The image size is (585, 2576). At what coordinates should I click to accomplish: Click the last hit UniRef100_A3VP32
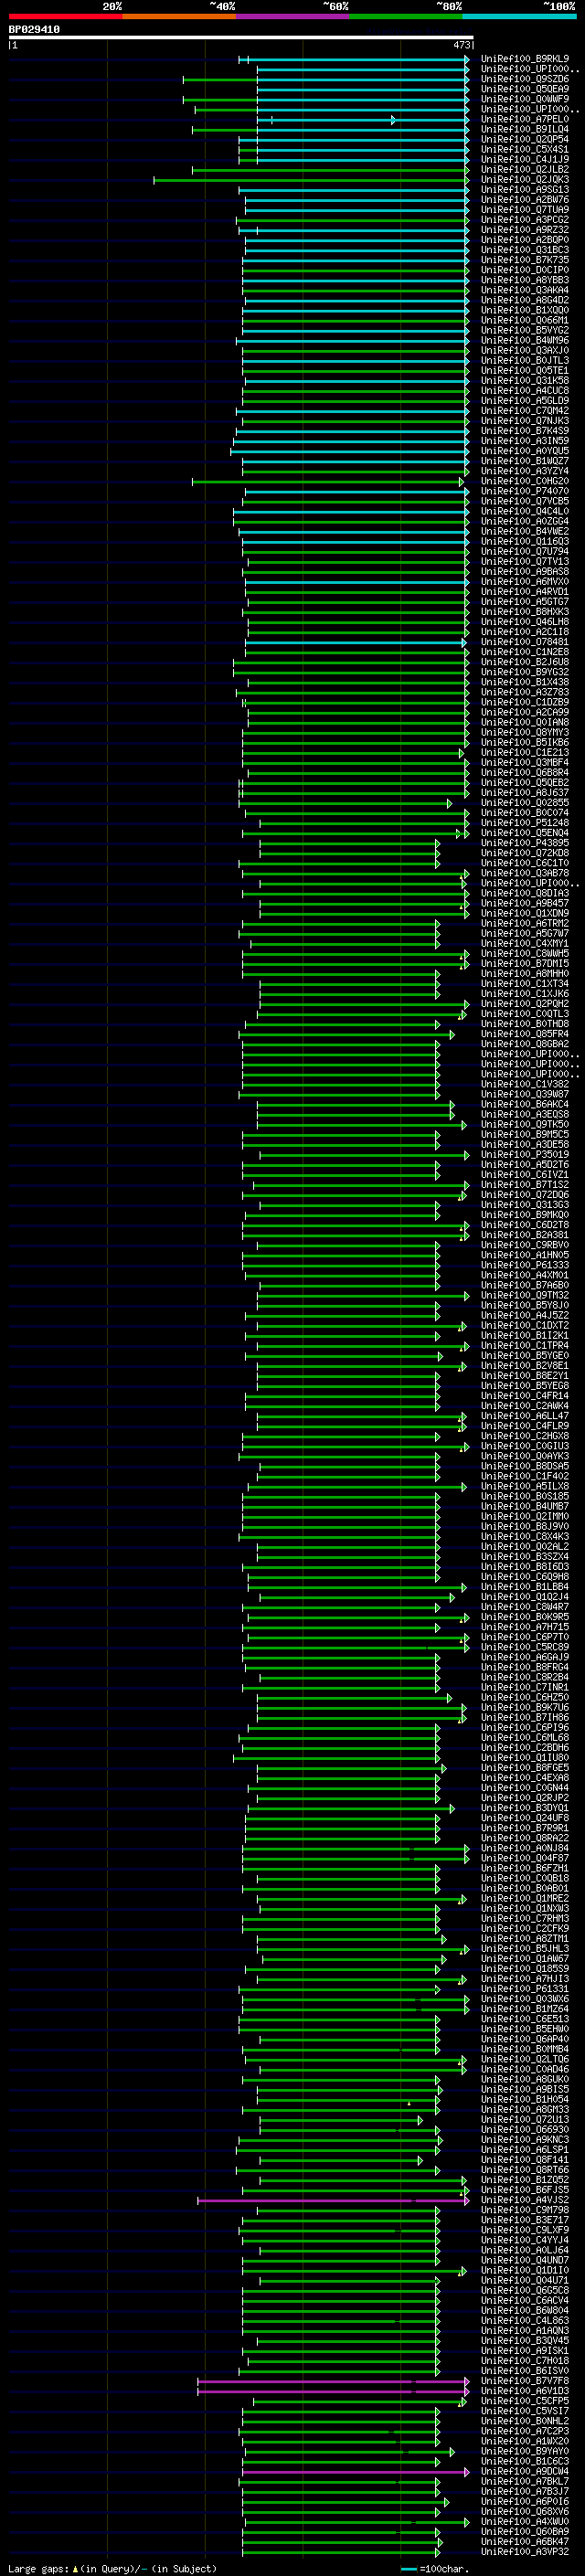(524, 2552)
